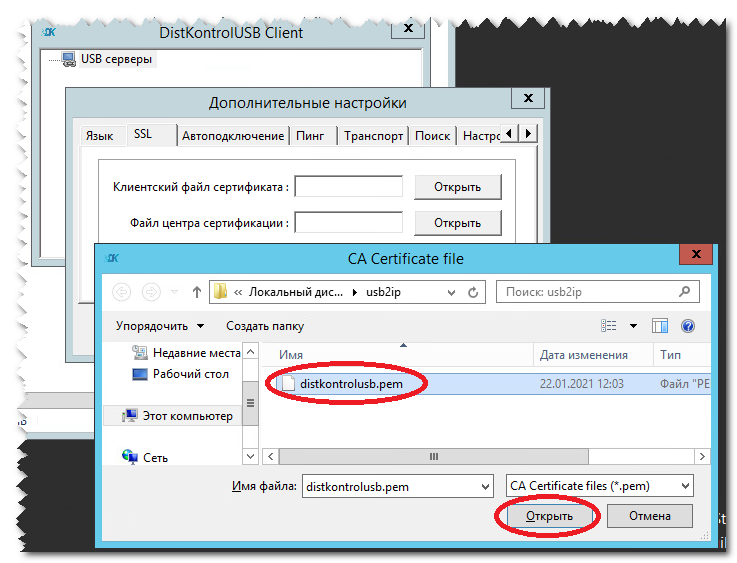Viewport: 737px width, 563px height.
Task: Click Открыть button in file dialog
Action: (x=549, y=516)
